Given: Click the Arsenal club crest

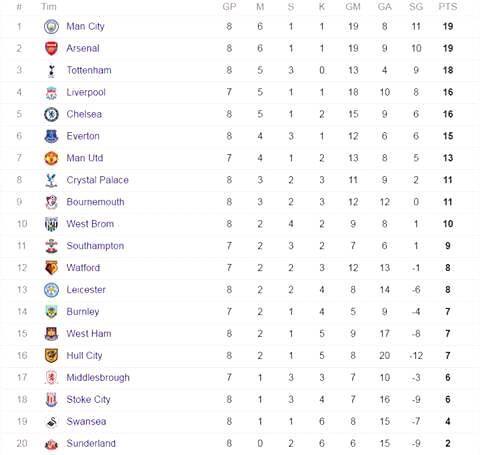Looking at the screenshot, I should (x=51, y=48).
